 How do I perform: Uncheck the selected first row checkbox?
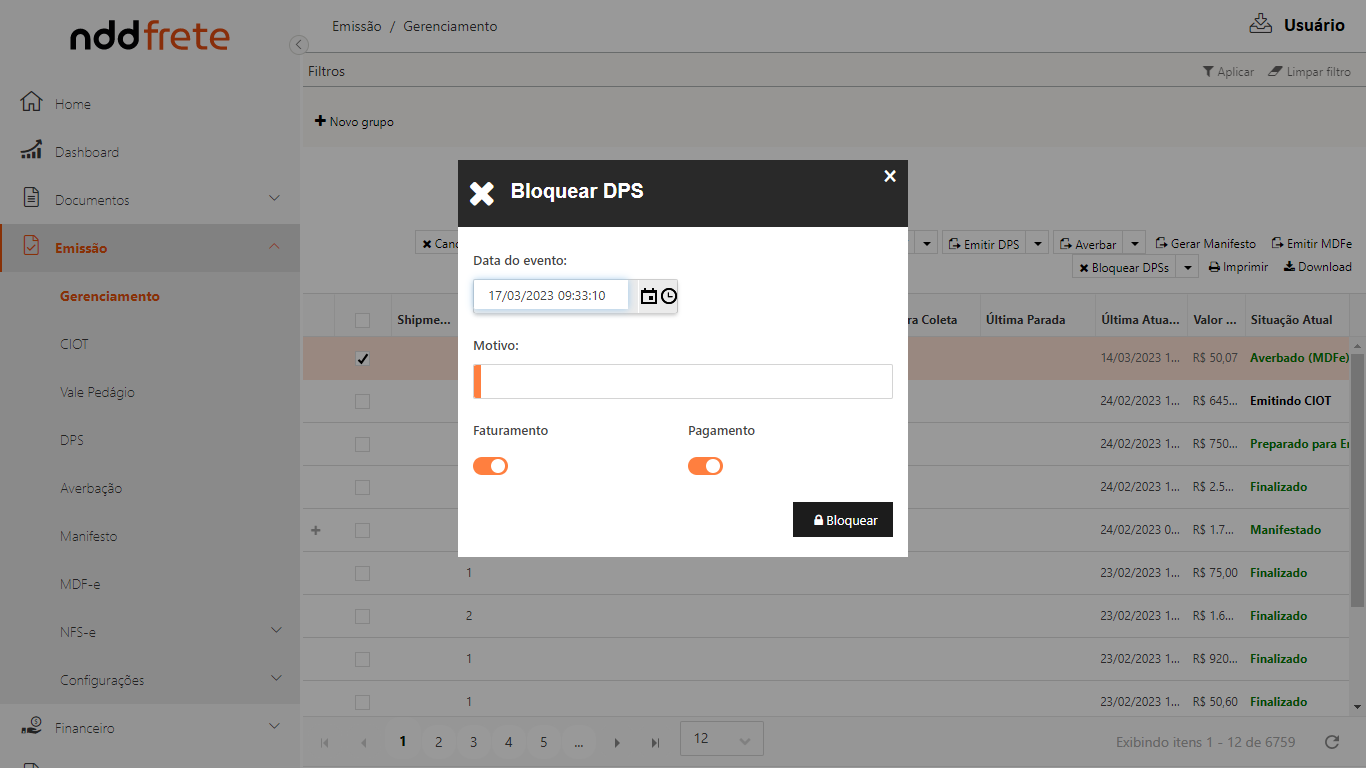click(x=362, y=359)
